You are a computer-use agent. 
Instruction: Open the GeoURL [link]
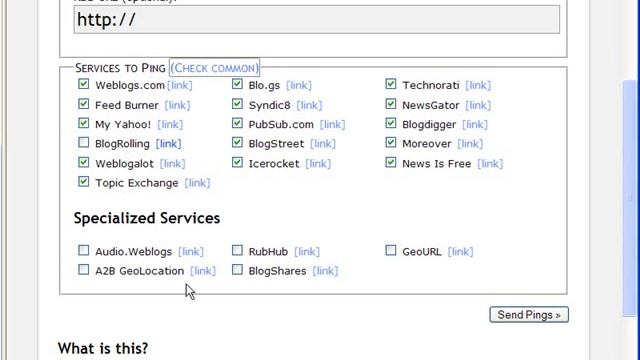pos(460,251)
